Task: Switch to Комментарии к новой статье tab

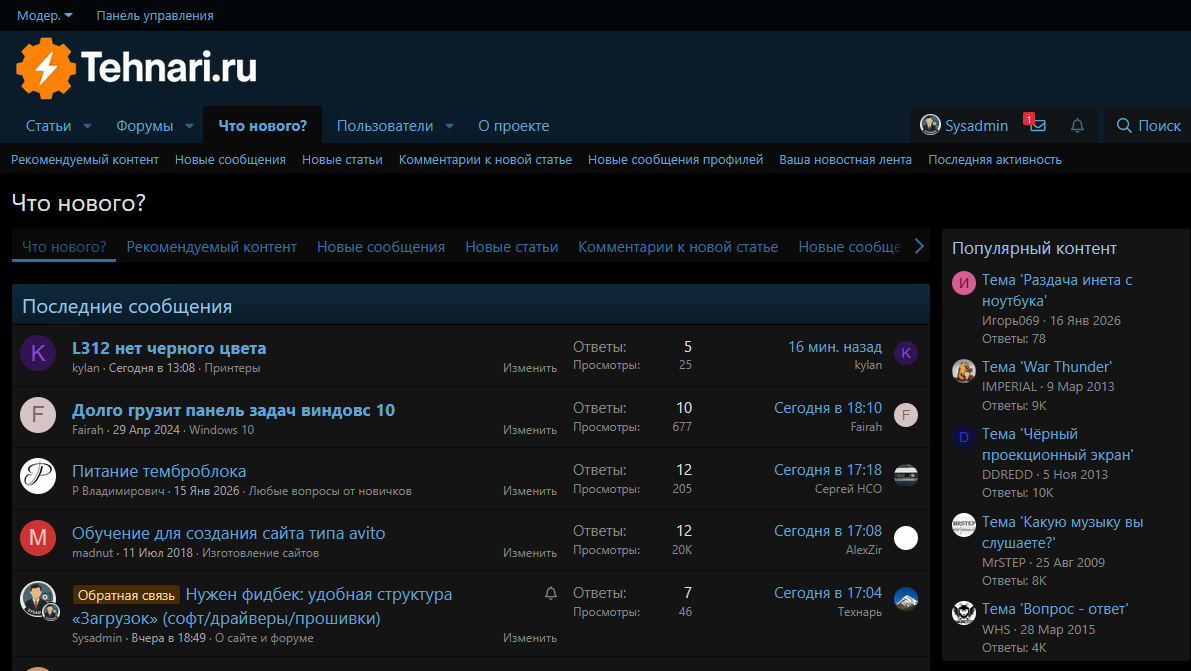Action: (x=678, y=247)
